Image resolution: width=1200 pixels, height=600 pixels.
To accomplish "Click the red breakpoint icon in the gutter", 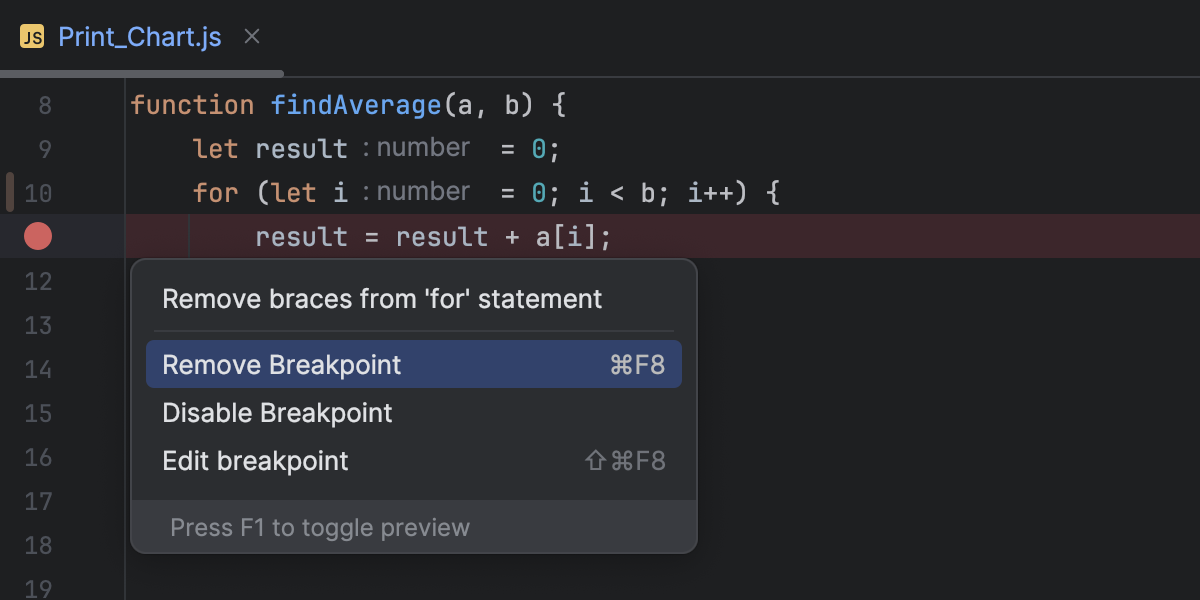I will pos(36,236).
